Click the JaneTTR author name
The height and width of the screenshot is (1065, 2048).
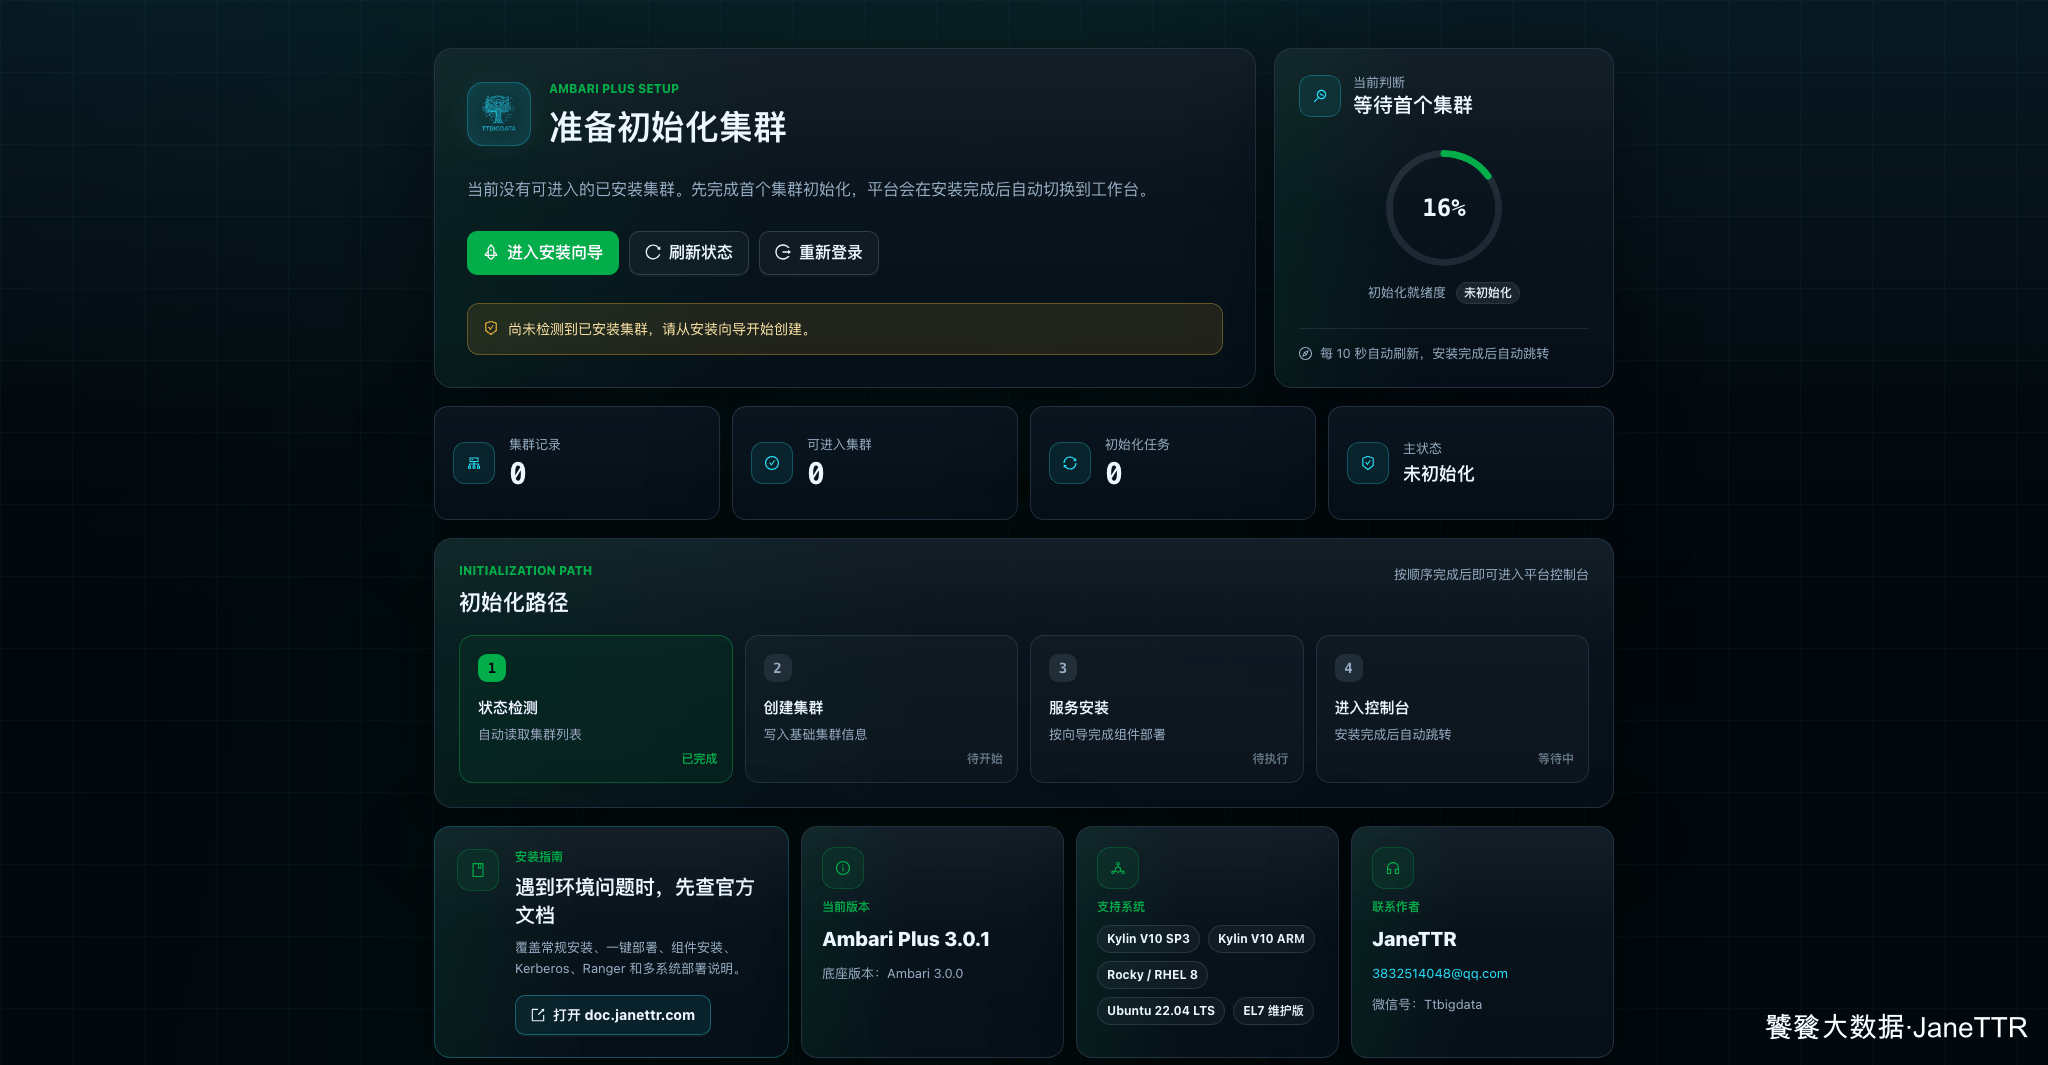[1414, 939]
